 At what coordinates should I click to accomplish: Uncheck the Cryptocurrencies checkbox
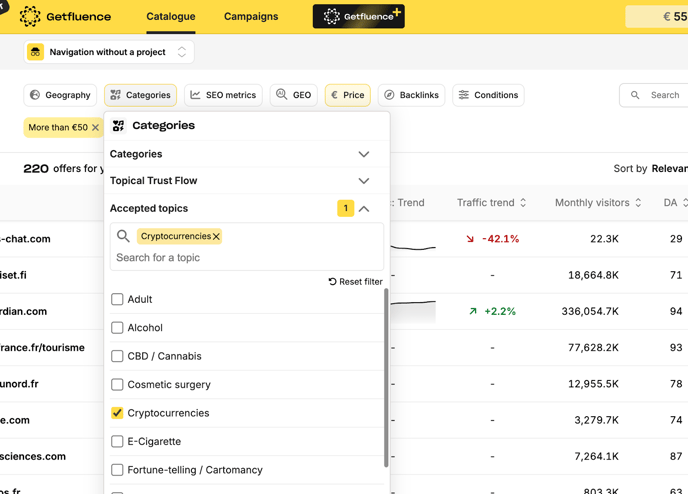tap(117, 413)
